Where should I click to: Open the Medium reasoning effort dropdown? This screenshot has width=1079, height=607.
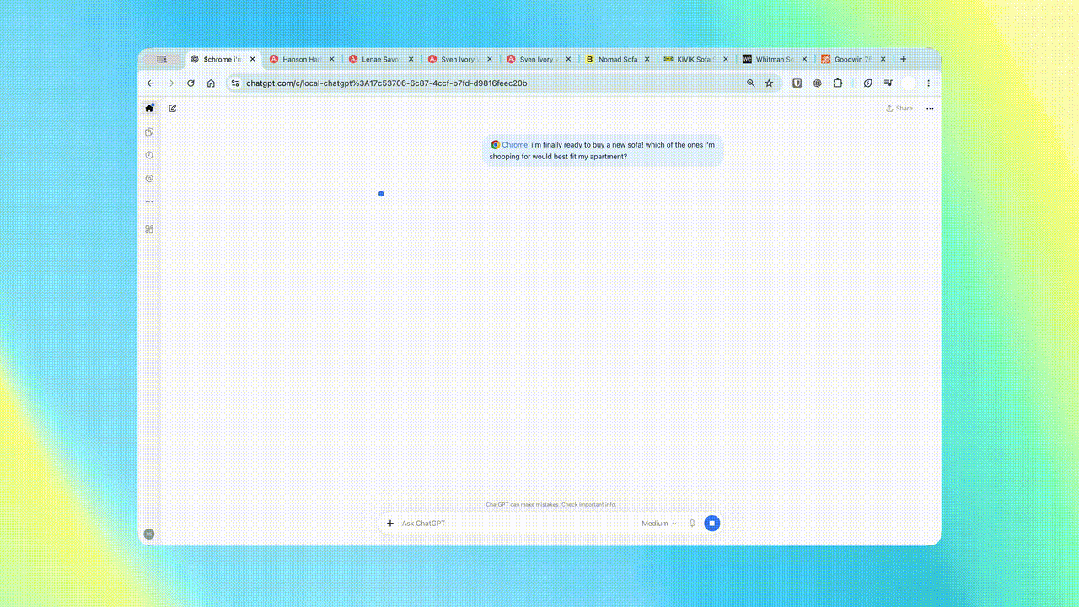659,523
